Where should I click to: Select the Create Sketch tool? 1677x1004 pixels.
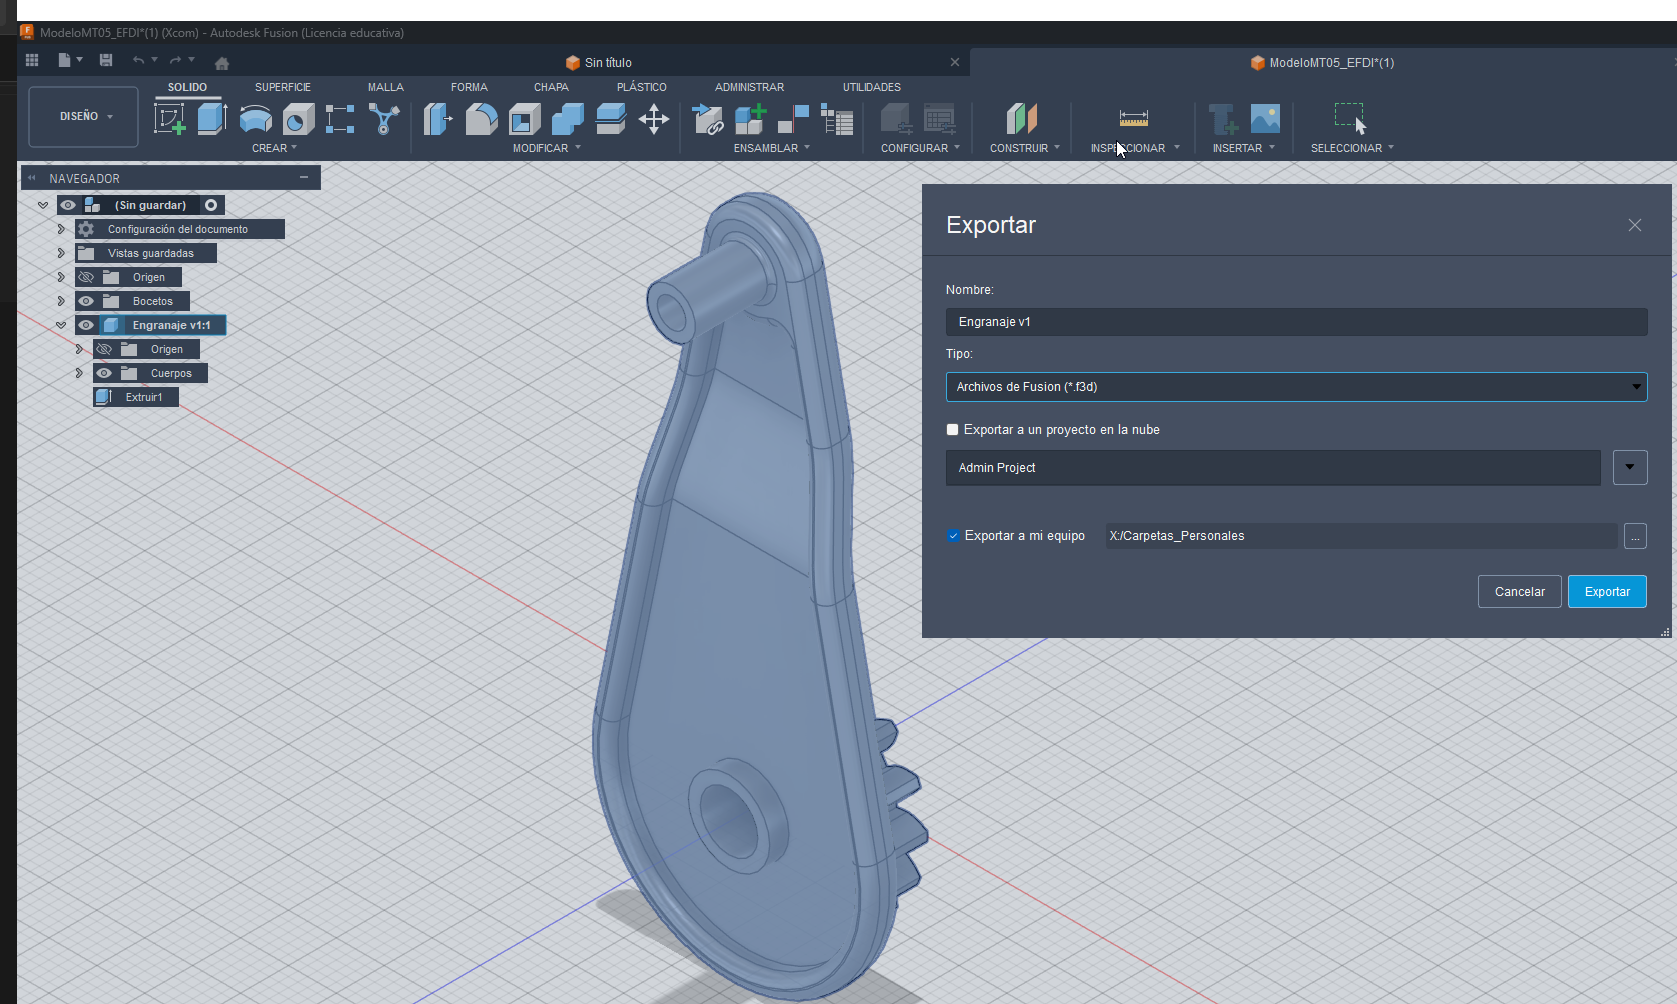point(169,119)
